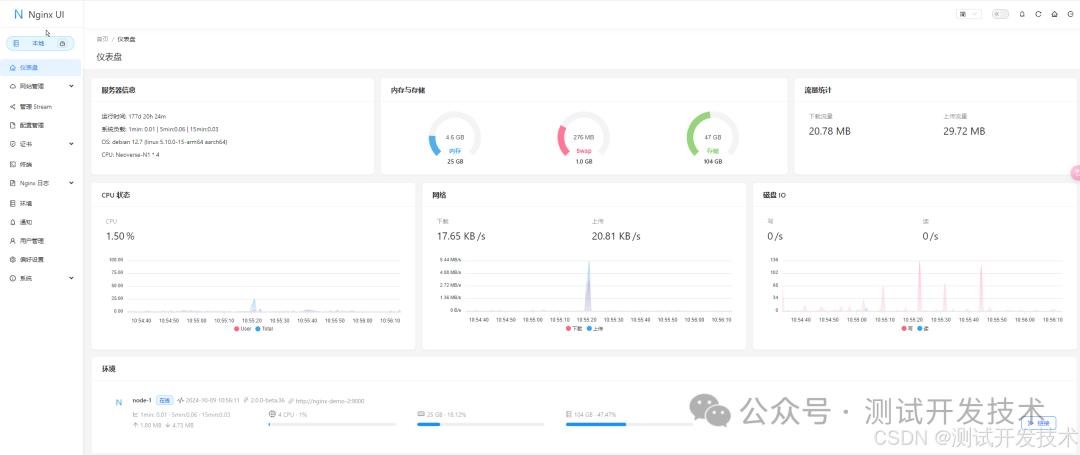This screenshot has height=455, width=1080.
Task: Expand the 系统 sidebar submenu
Action: [40, 279]
